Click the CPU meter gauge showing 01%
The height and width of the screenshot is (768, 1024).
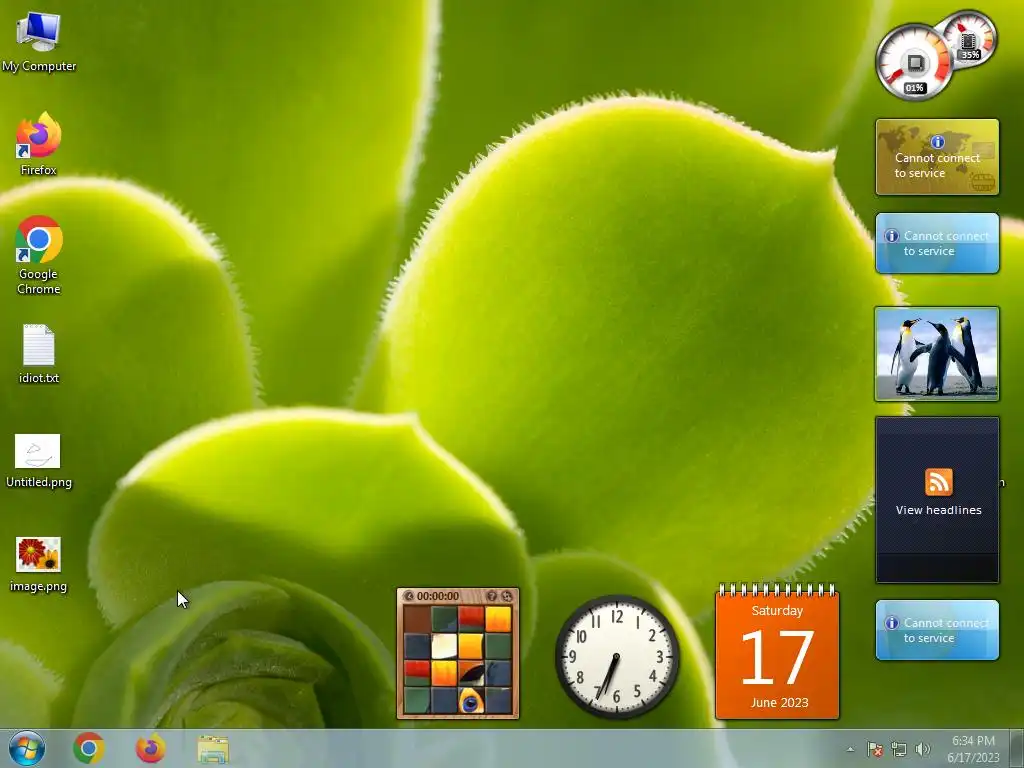click(914, 63)
